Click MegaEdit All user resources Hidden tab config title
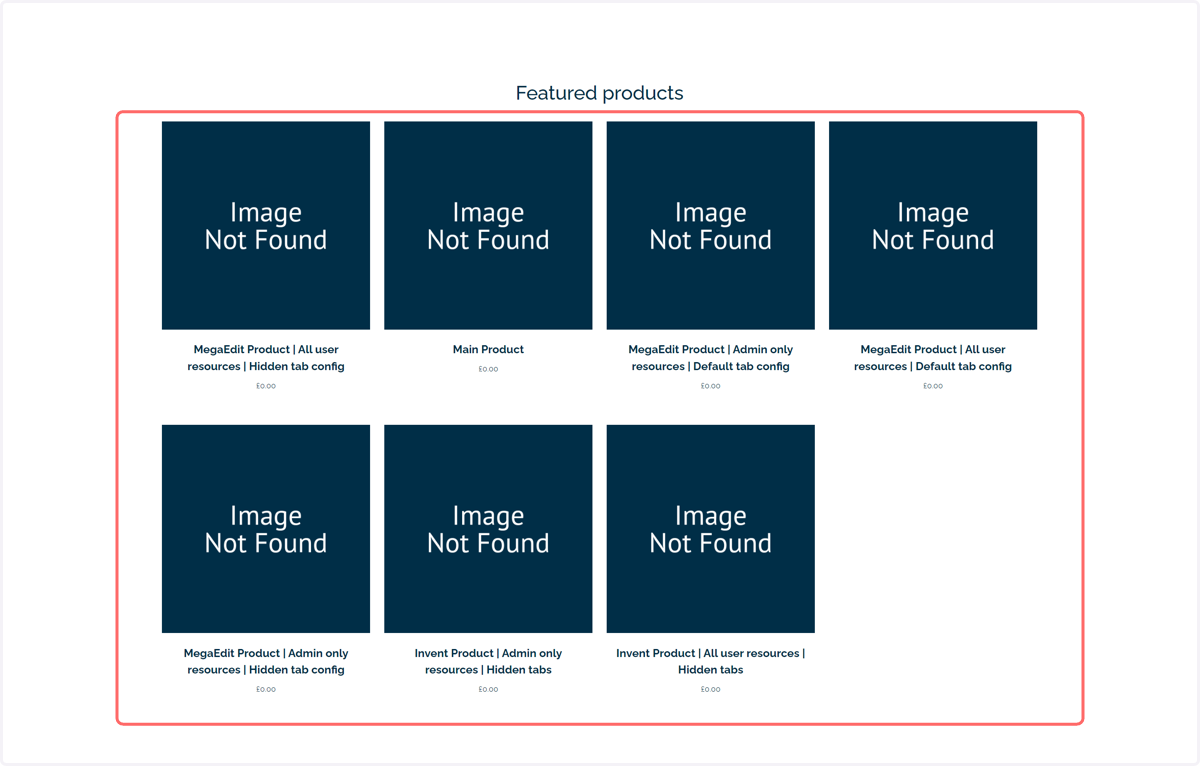The width and height of the screenshot is (1200, 766). pyautogui.click(x=266, y=358)
